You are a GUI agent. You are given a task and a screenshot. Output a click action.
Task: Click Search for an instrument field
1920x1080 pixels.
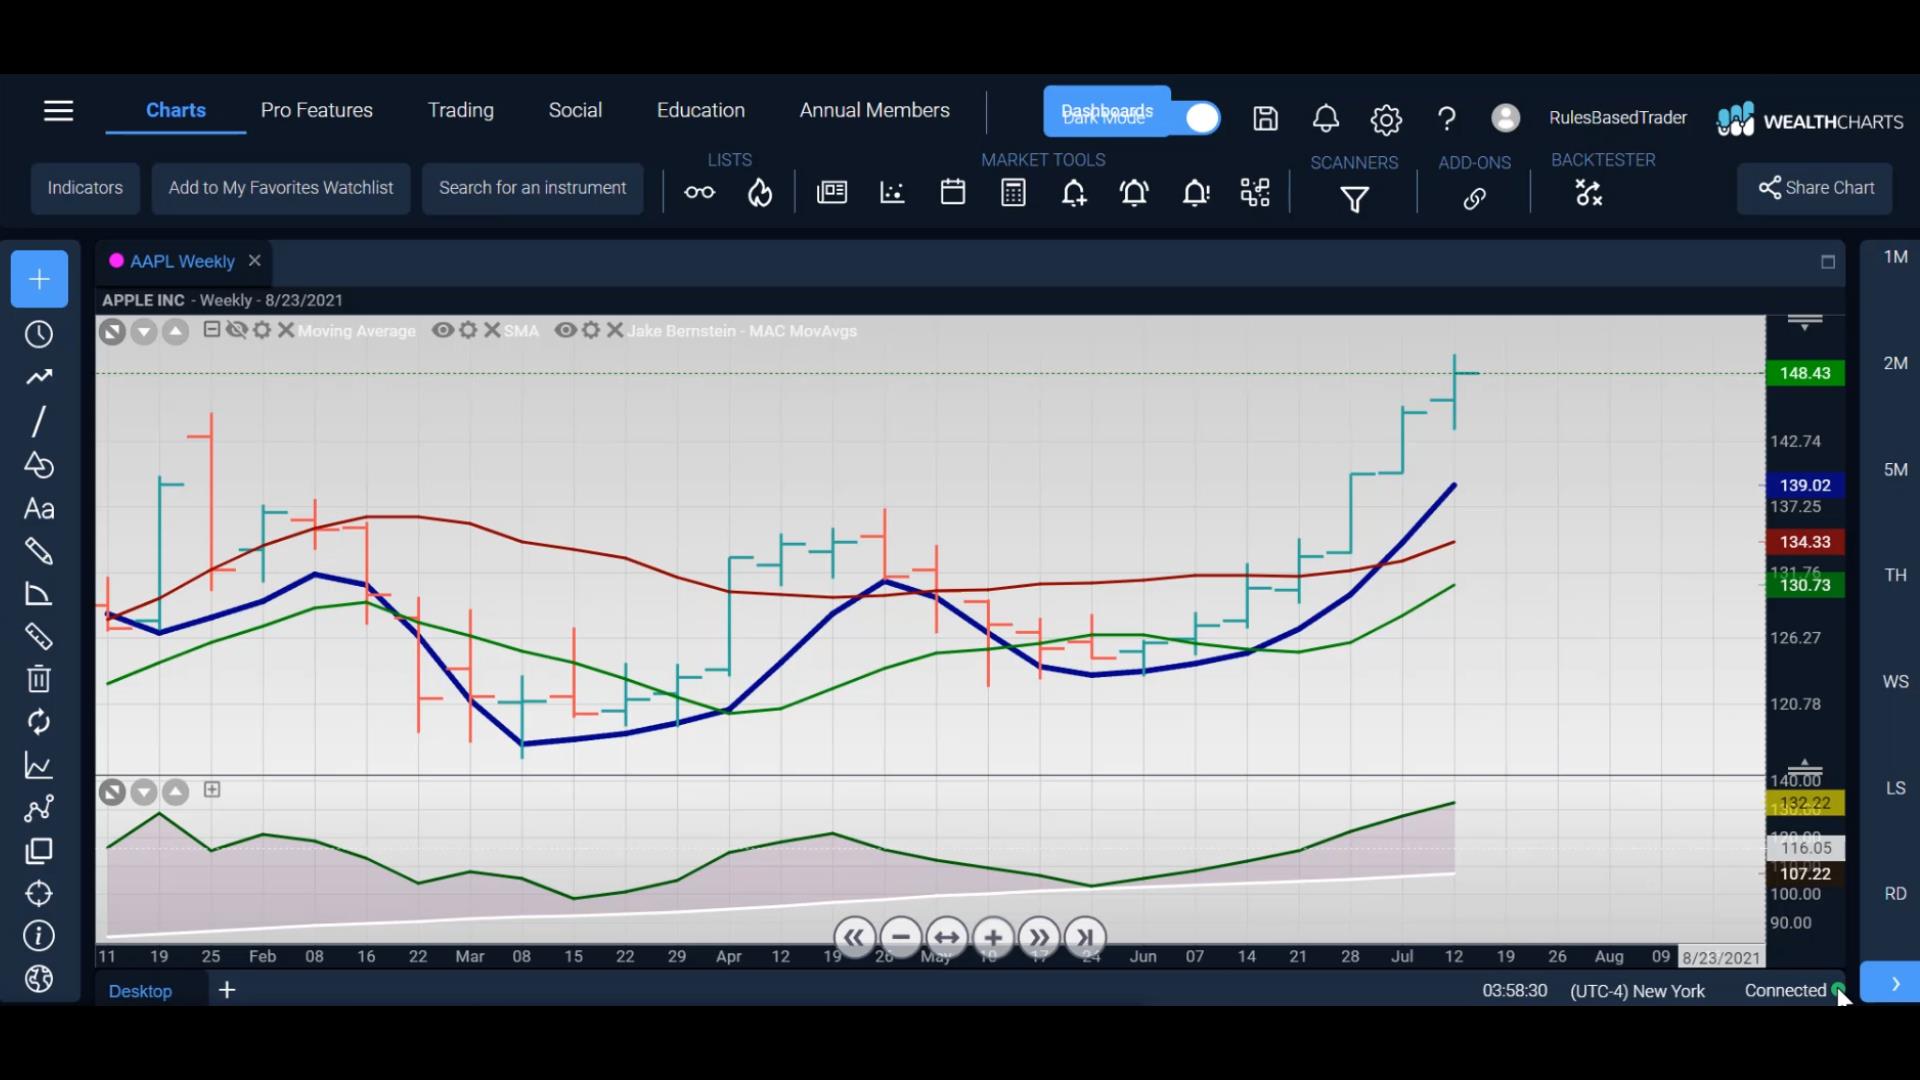point(532,188)
